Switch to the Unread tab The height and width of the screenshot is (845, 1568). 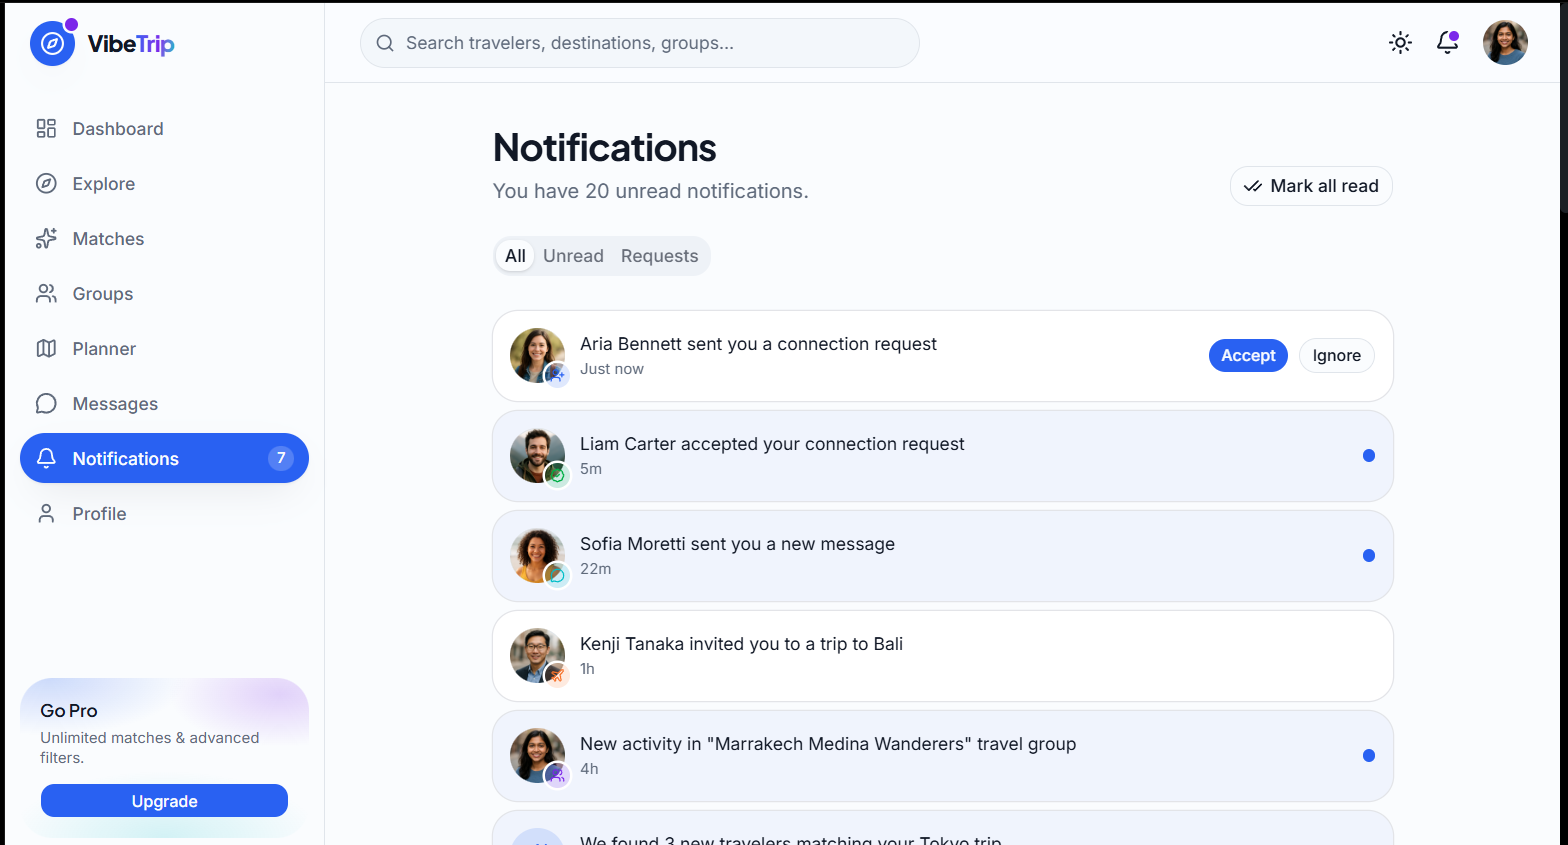pos(573,256)
